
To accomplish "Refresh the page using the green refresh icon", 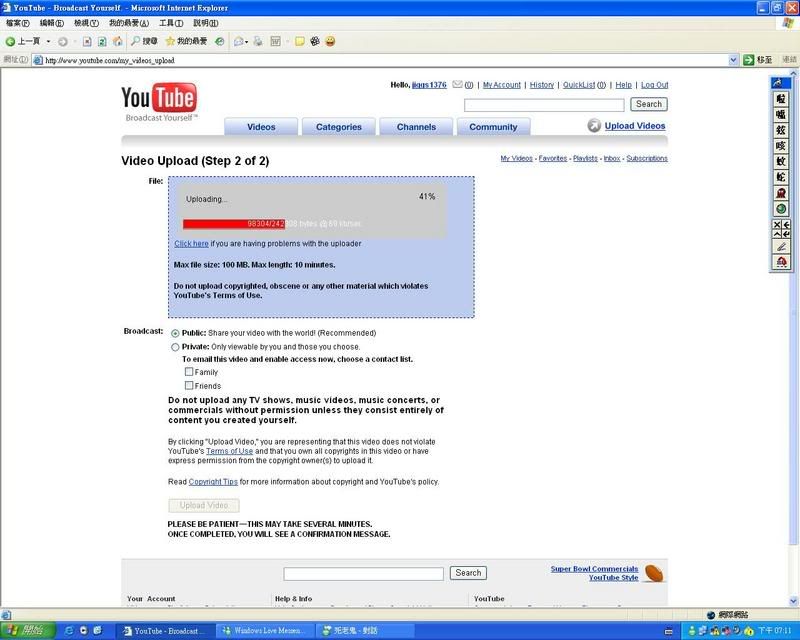I will point(102,41).
